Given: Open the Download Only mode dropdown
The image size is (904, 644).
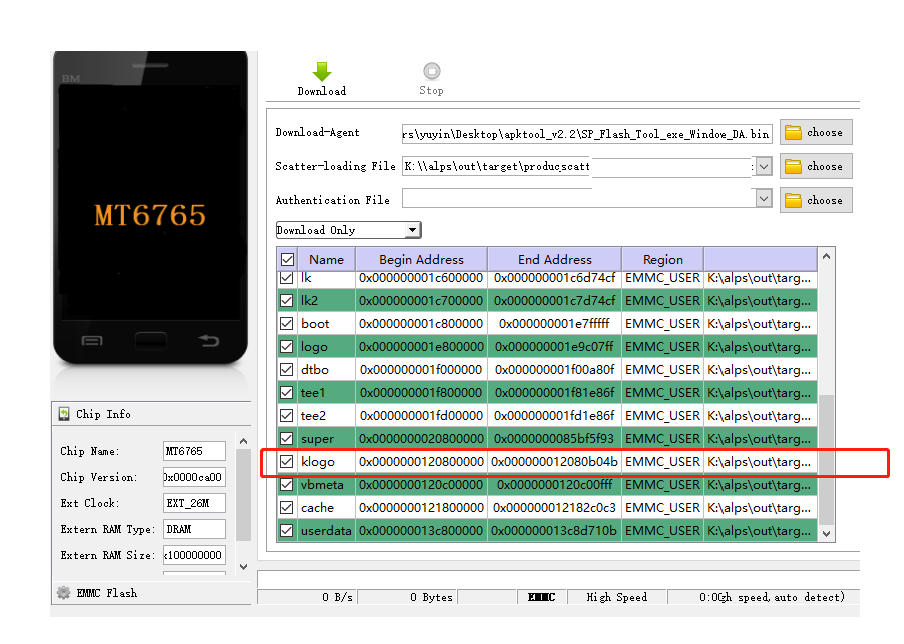Looking at the screenshot, I should (411, 229).
